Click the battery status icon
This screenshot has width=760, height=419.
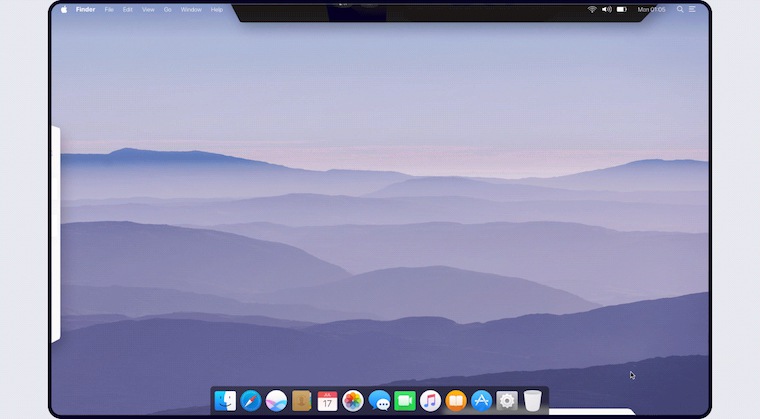click(622, 9)
